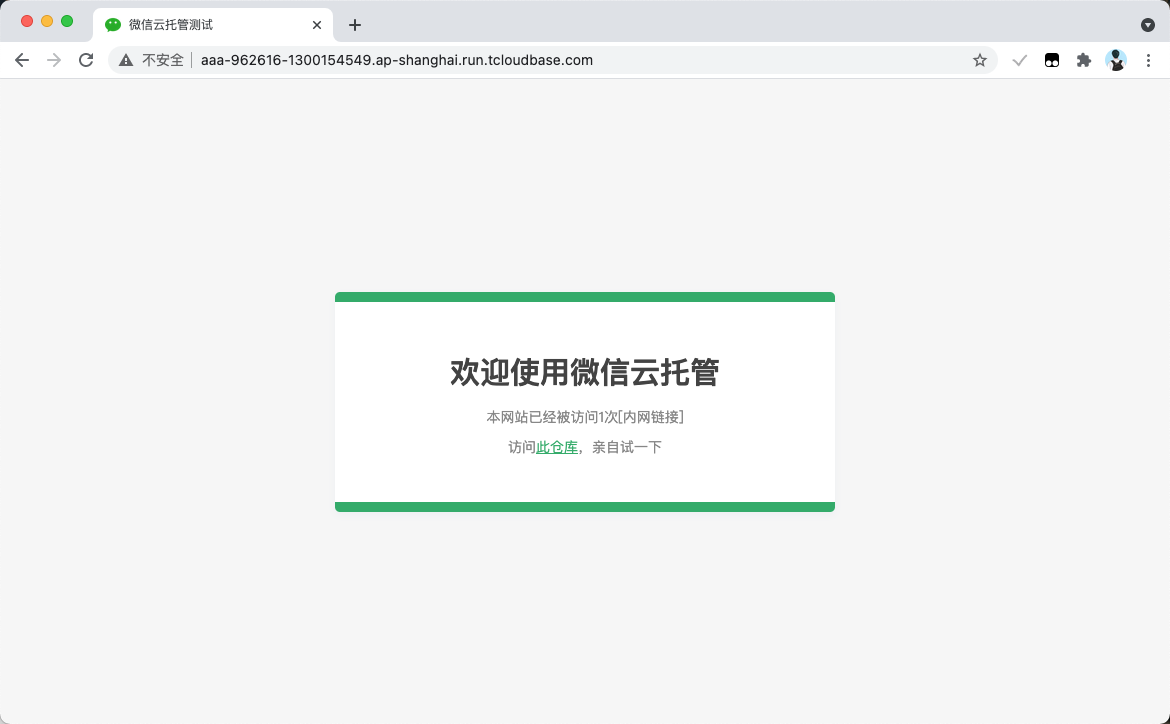
Task: Close the 微信云托管测试 tab
Action: [x=316, y=25]
